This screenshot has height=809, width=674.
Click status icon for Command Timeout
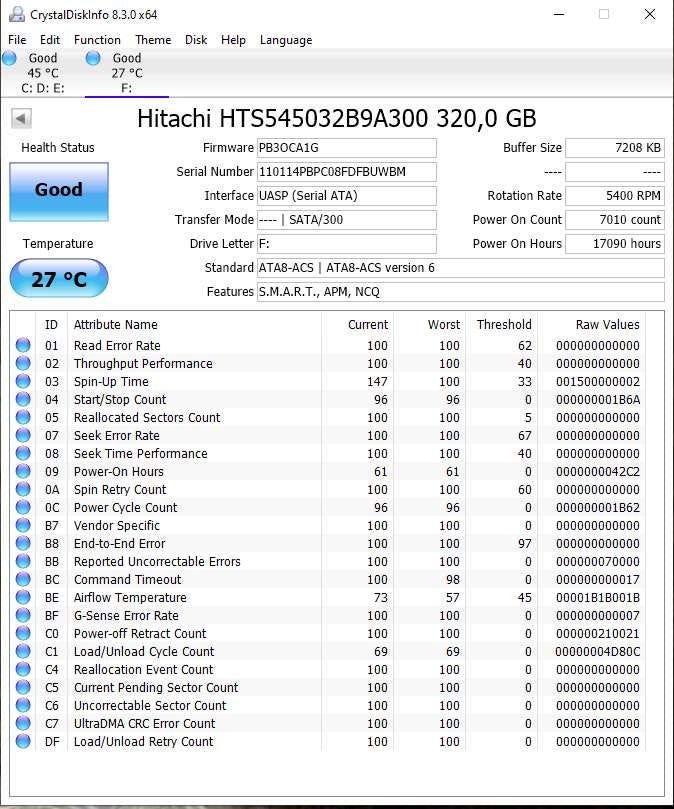pos(23,579)
